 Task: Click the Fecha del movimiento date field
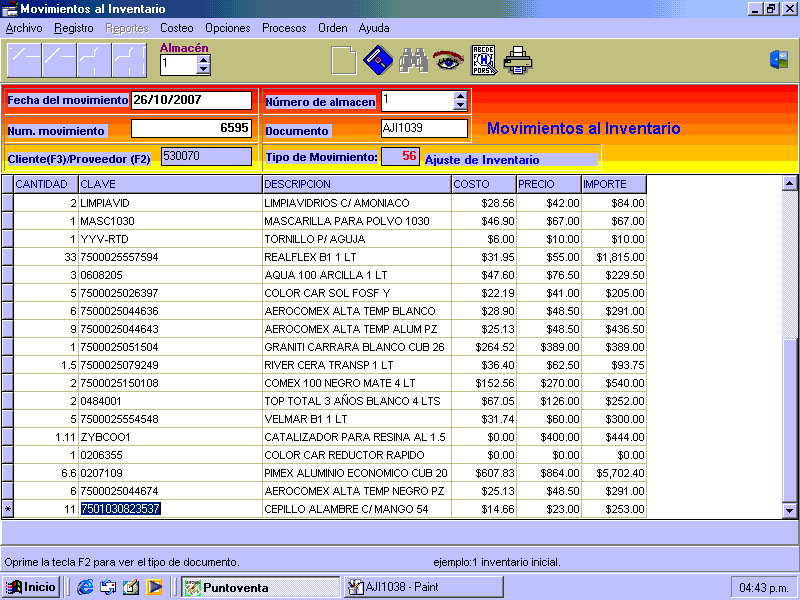click(191, 100)
